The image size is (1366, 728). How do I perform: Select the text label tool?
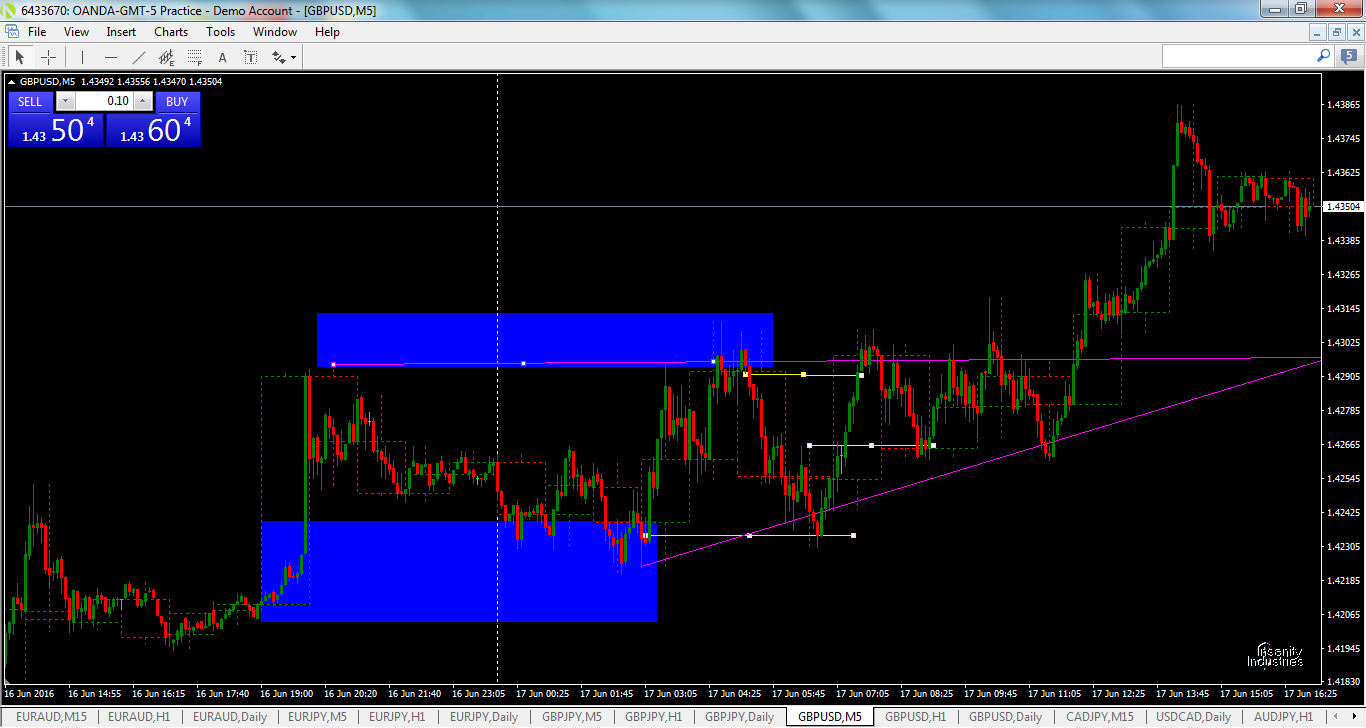click(252, 56)
